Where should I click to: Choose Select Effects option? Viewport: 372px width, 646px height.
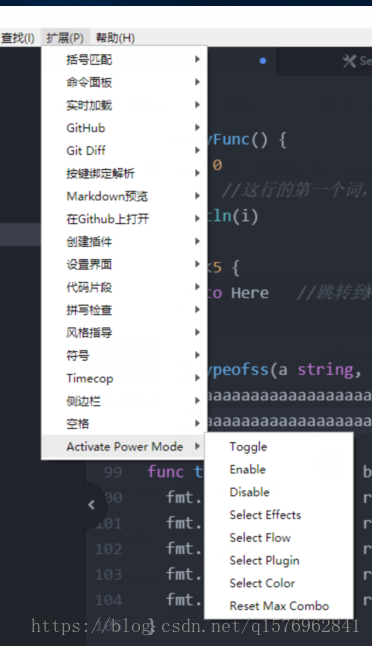pos(279,515)
